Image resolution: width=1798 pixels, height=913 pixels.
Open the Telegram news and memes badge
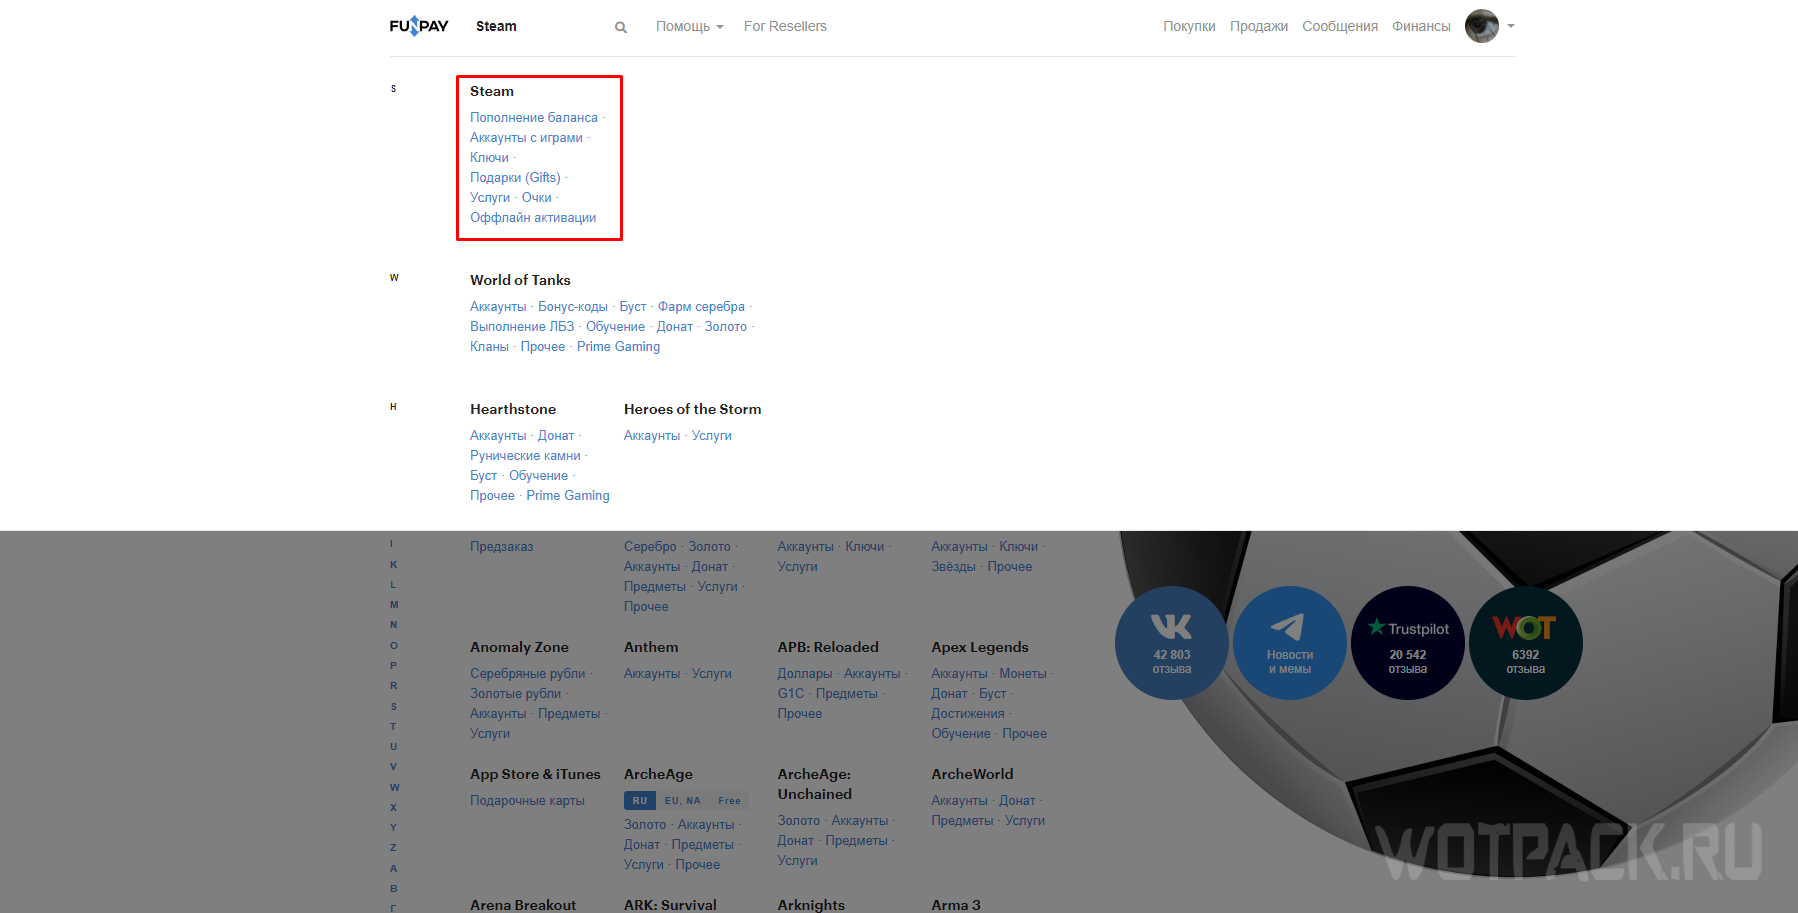tap(1289, 642)
